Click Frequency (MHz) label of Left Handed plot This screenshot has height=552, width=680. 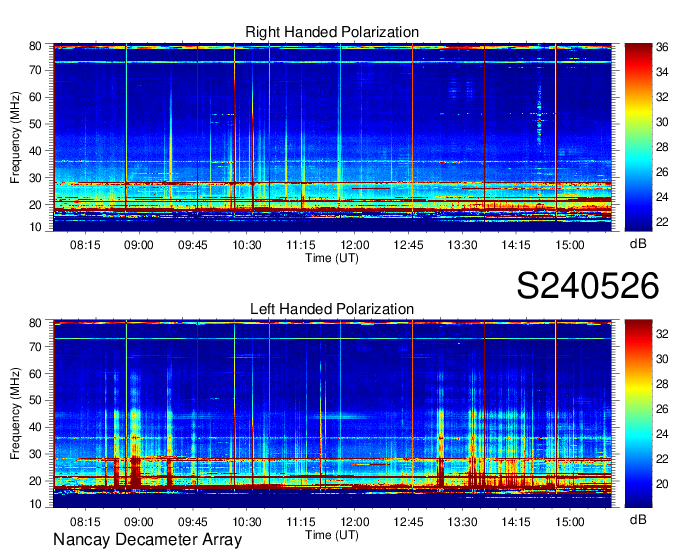point(15,414)
